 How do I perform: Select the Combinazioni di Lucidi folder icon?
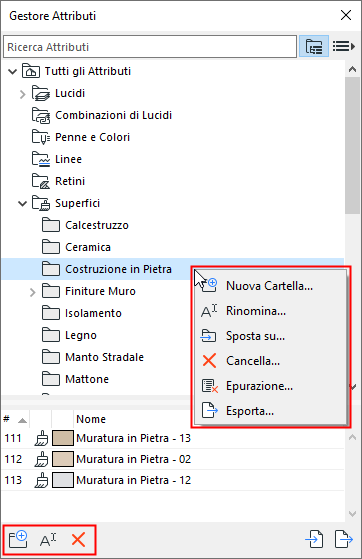point(41,116)
